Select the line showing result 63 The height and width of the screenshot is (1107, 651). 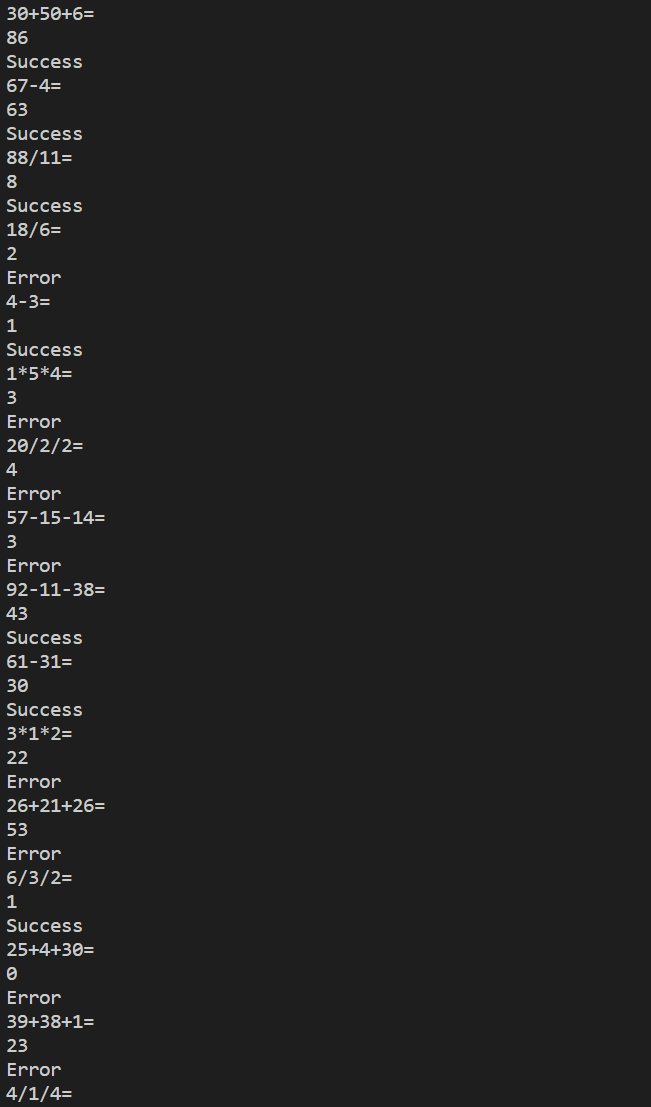coord(17,110)
